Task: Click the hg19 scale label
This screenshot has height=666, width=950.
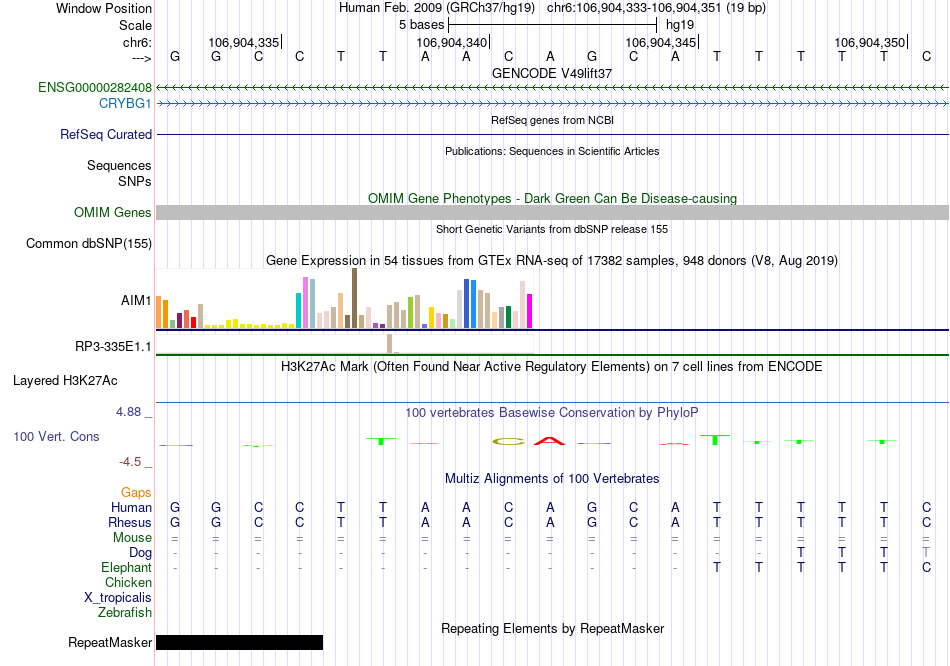Action: (680, 25)
